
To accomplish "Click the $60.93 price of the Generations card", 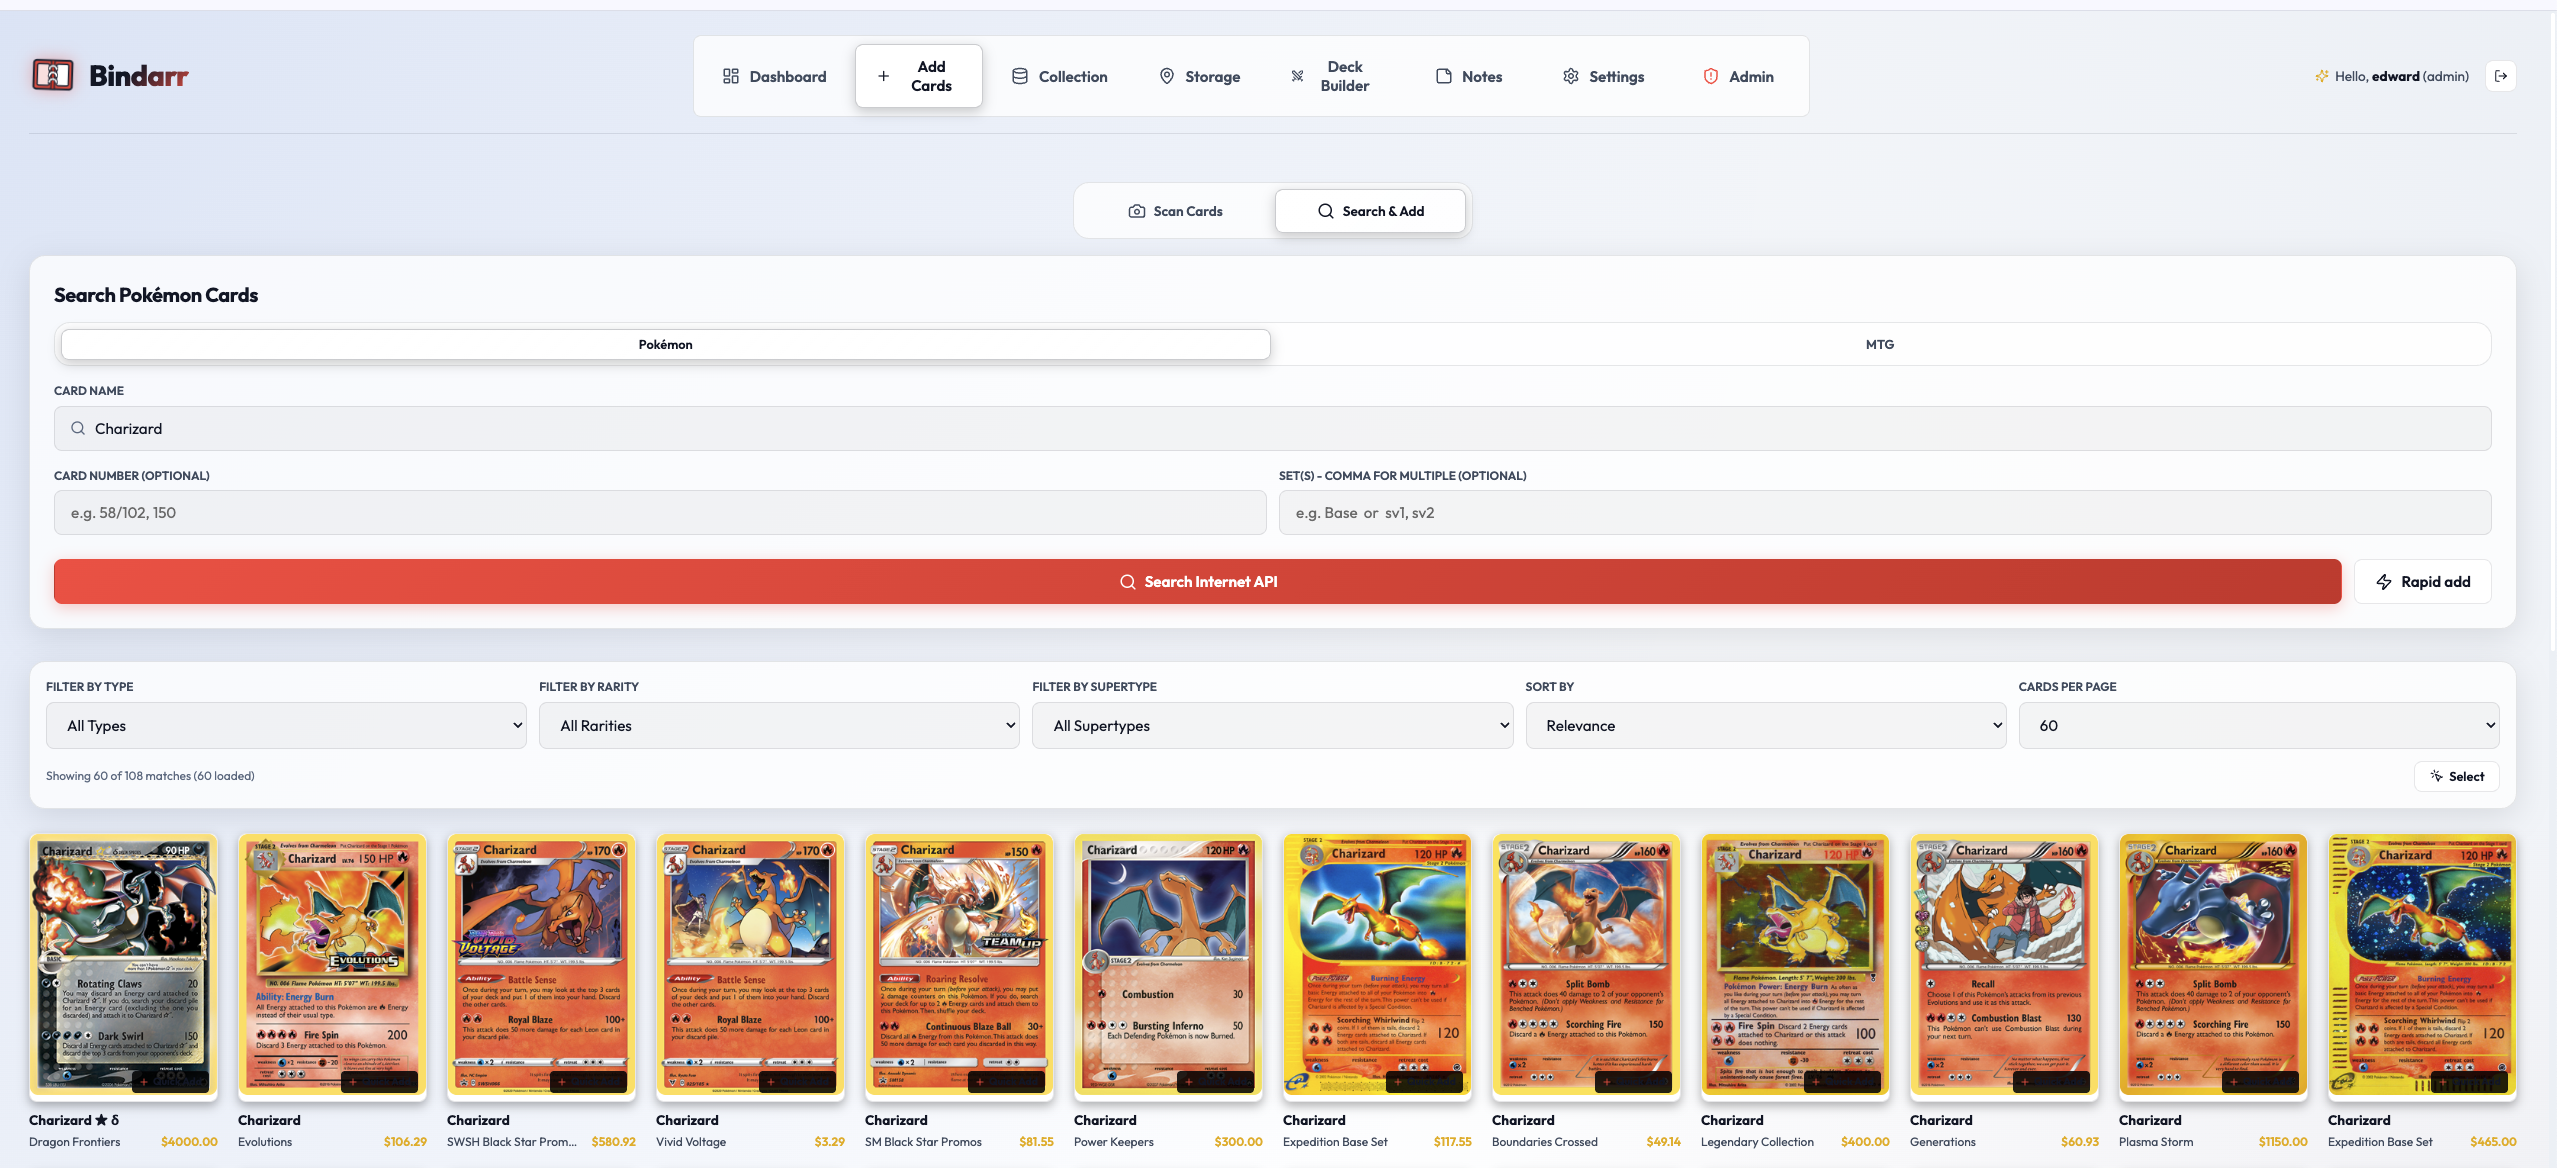I will [2080, 1142].
